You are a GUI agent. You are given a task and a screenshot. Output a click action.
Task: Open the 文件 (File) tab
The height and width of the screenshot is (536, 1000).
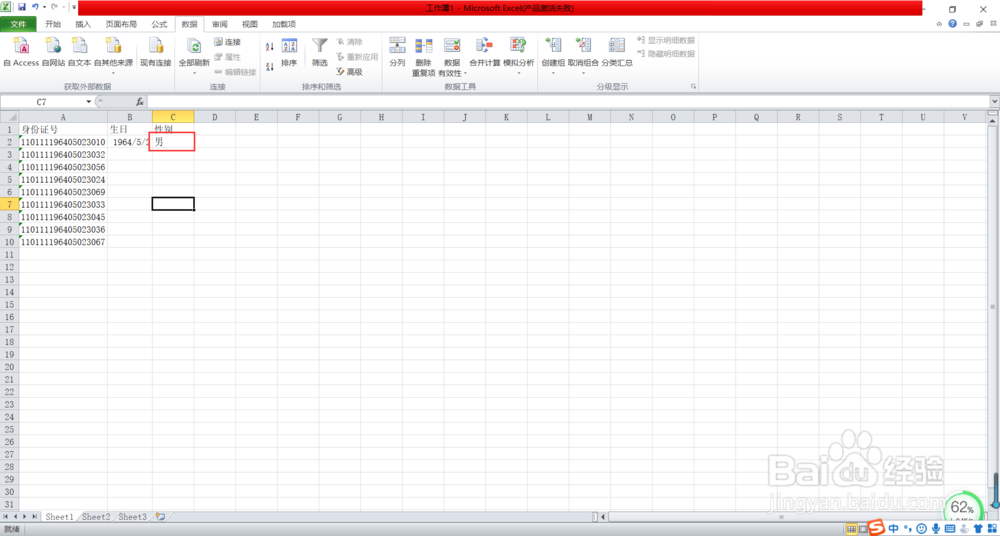[18, 24]
